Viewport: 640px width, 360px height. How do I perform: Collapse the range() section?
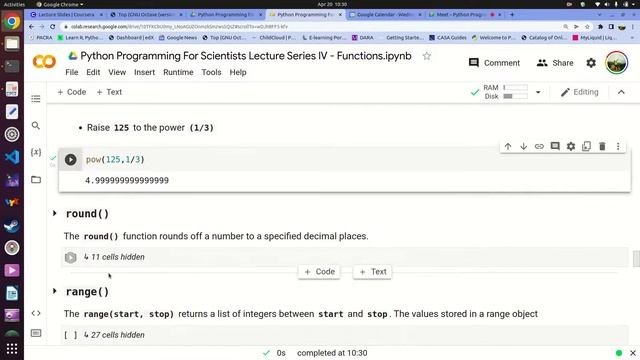point(55,291)
